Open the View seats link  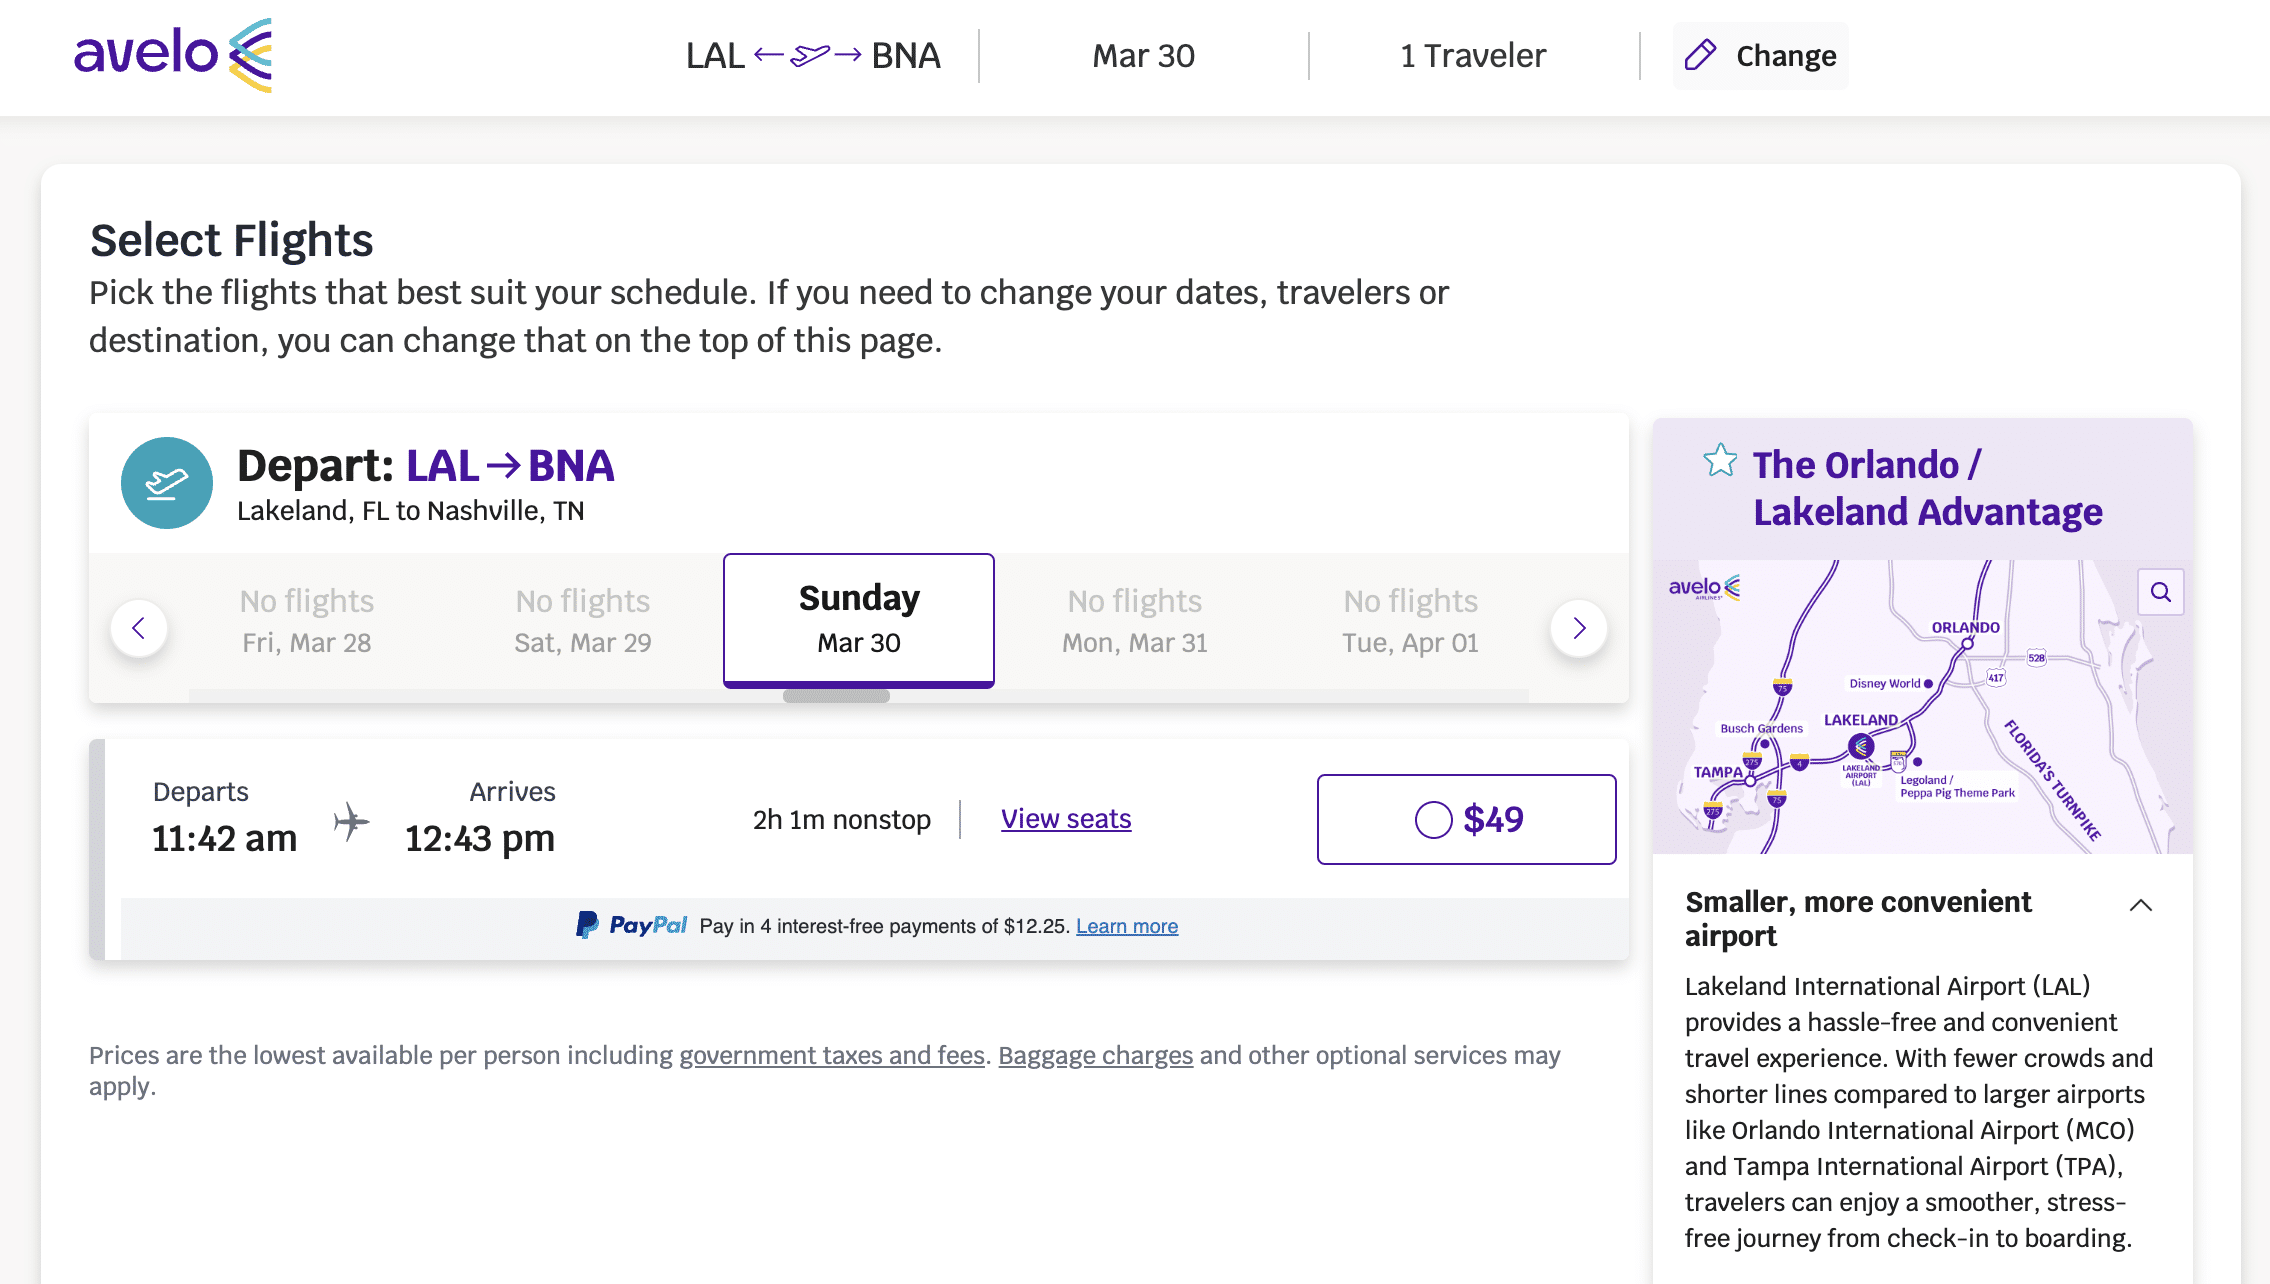coord(1066,819)
